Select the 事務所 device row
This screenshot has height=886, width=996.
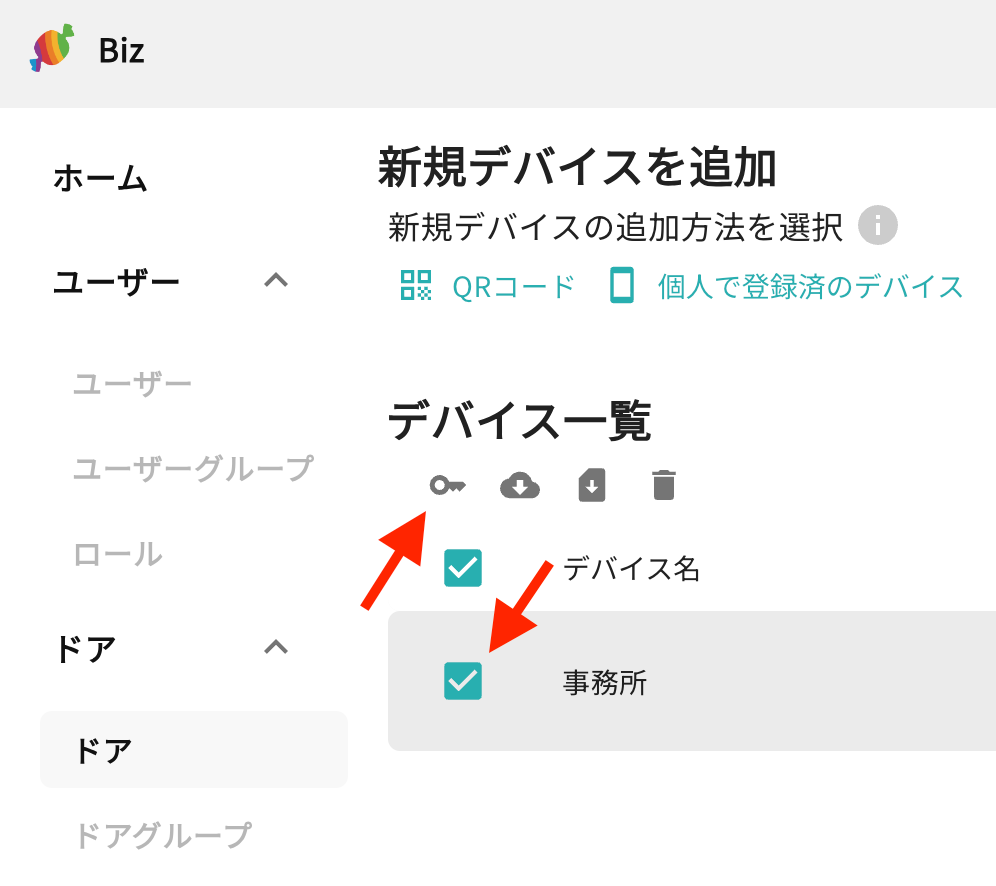692,681
